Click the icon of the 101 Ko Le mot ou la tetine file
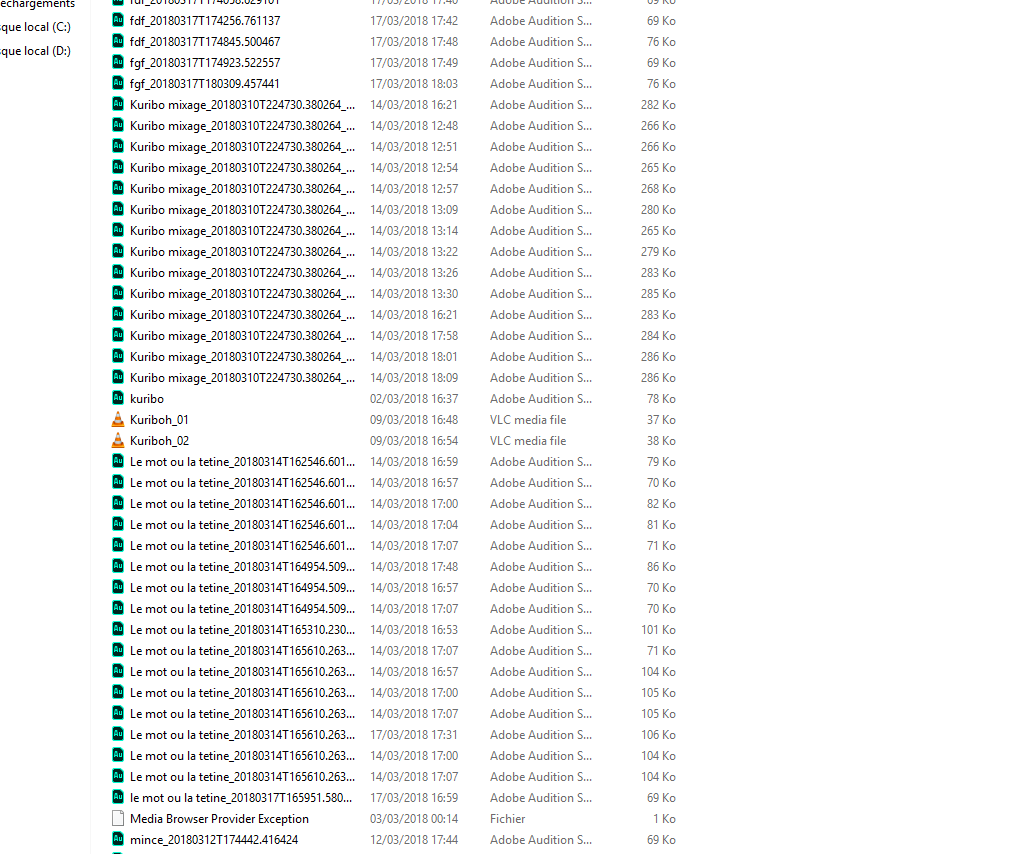 [118, 629]
